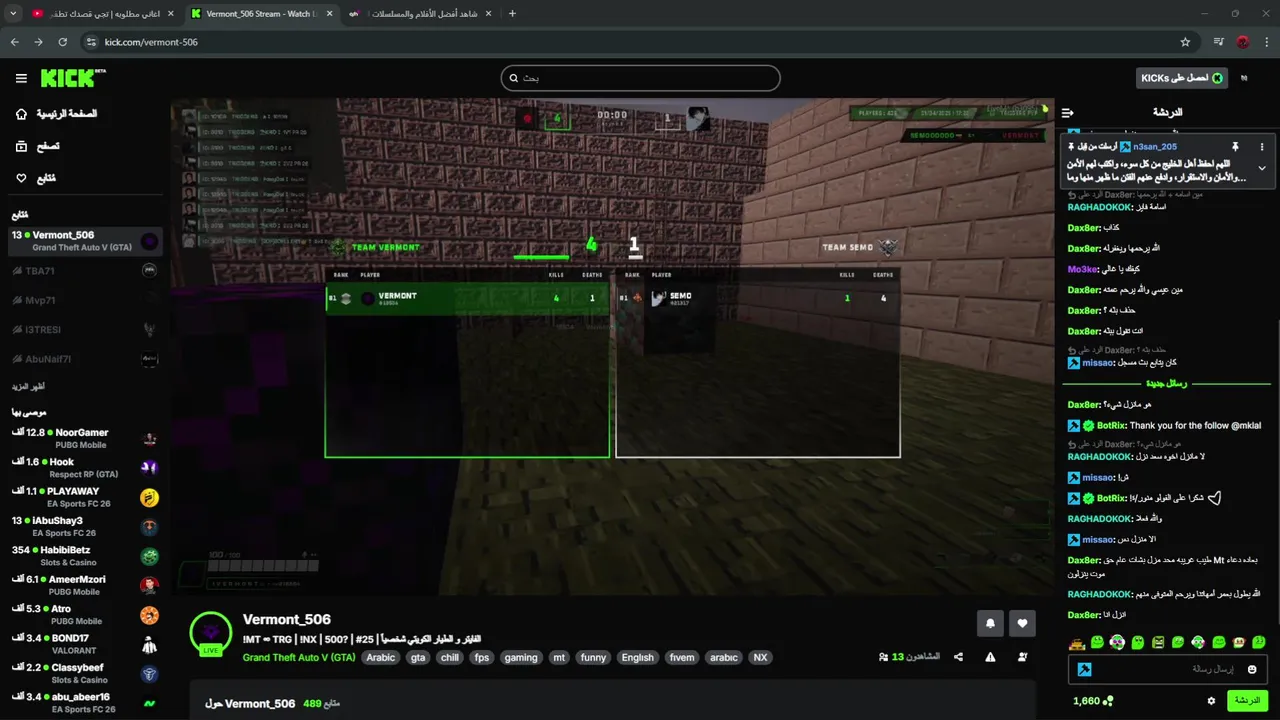The height and width of the screenshot is (720, 1280).
Task: Click the gaming stream tag
Action: point(521,658)
